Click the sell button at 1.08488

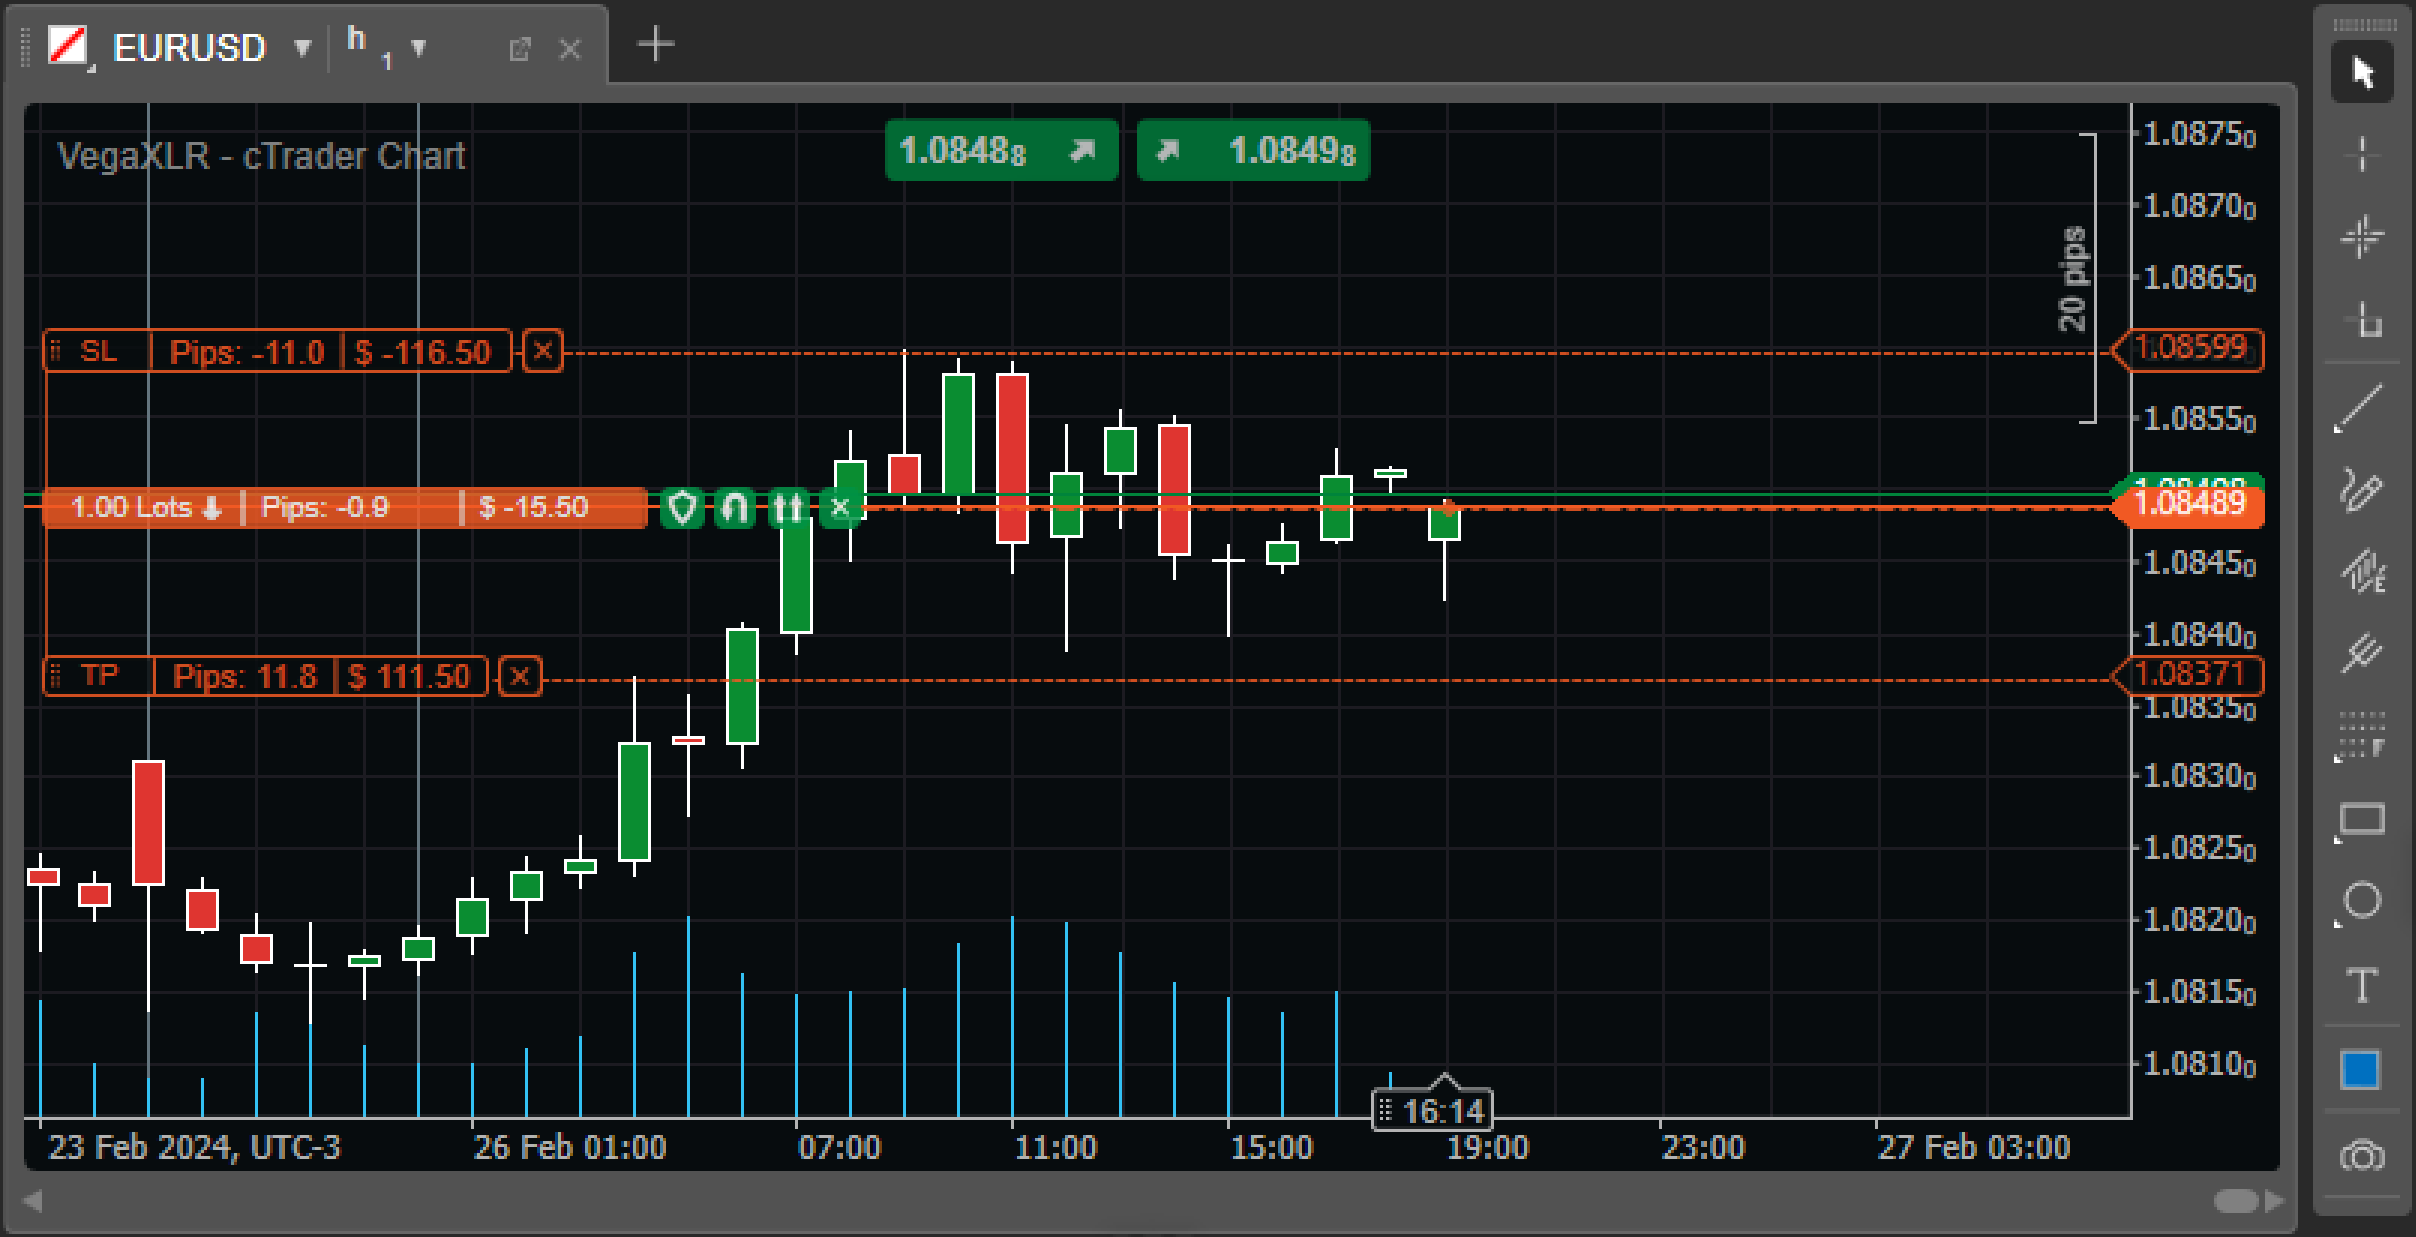click(x=1001, y=151)
